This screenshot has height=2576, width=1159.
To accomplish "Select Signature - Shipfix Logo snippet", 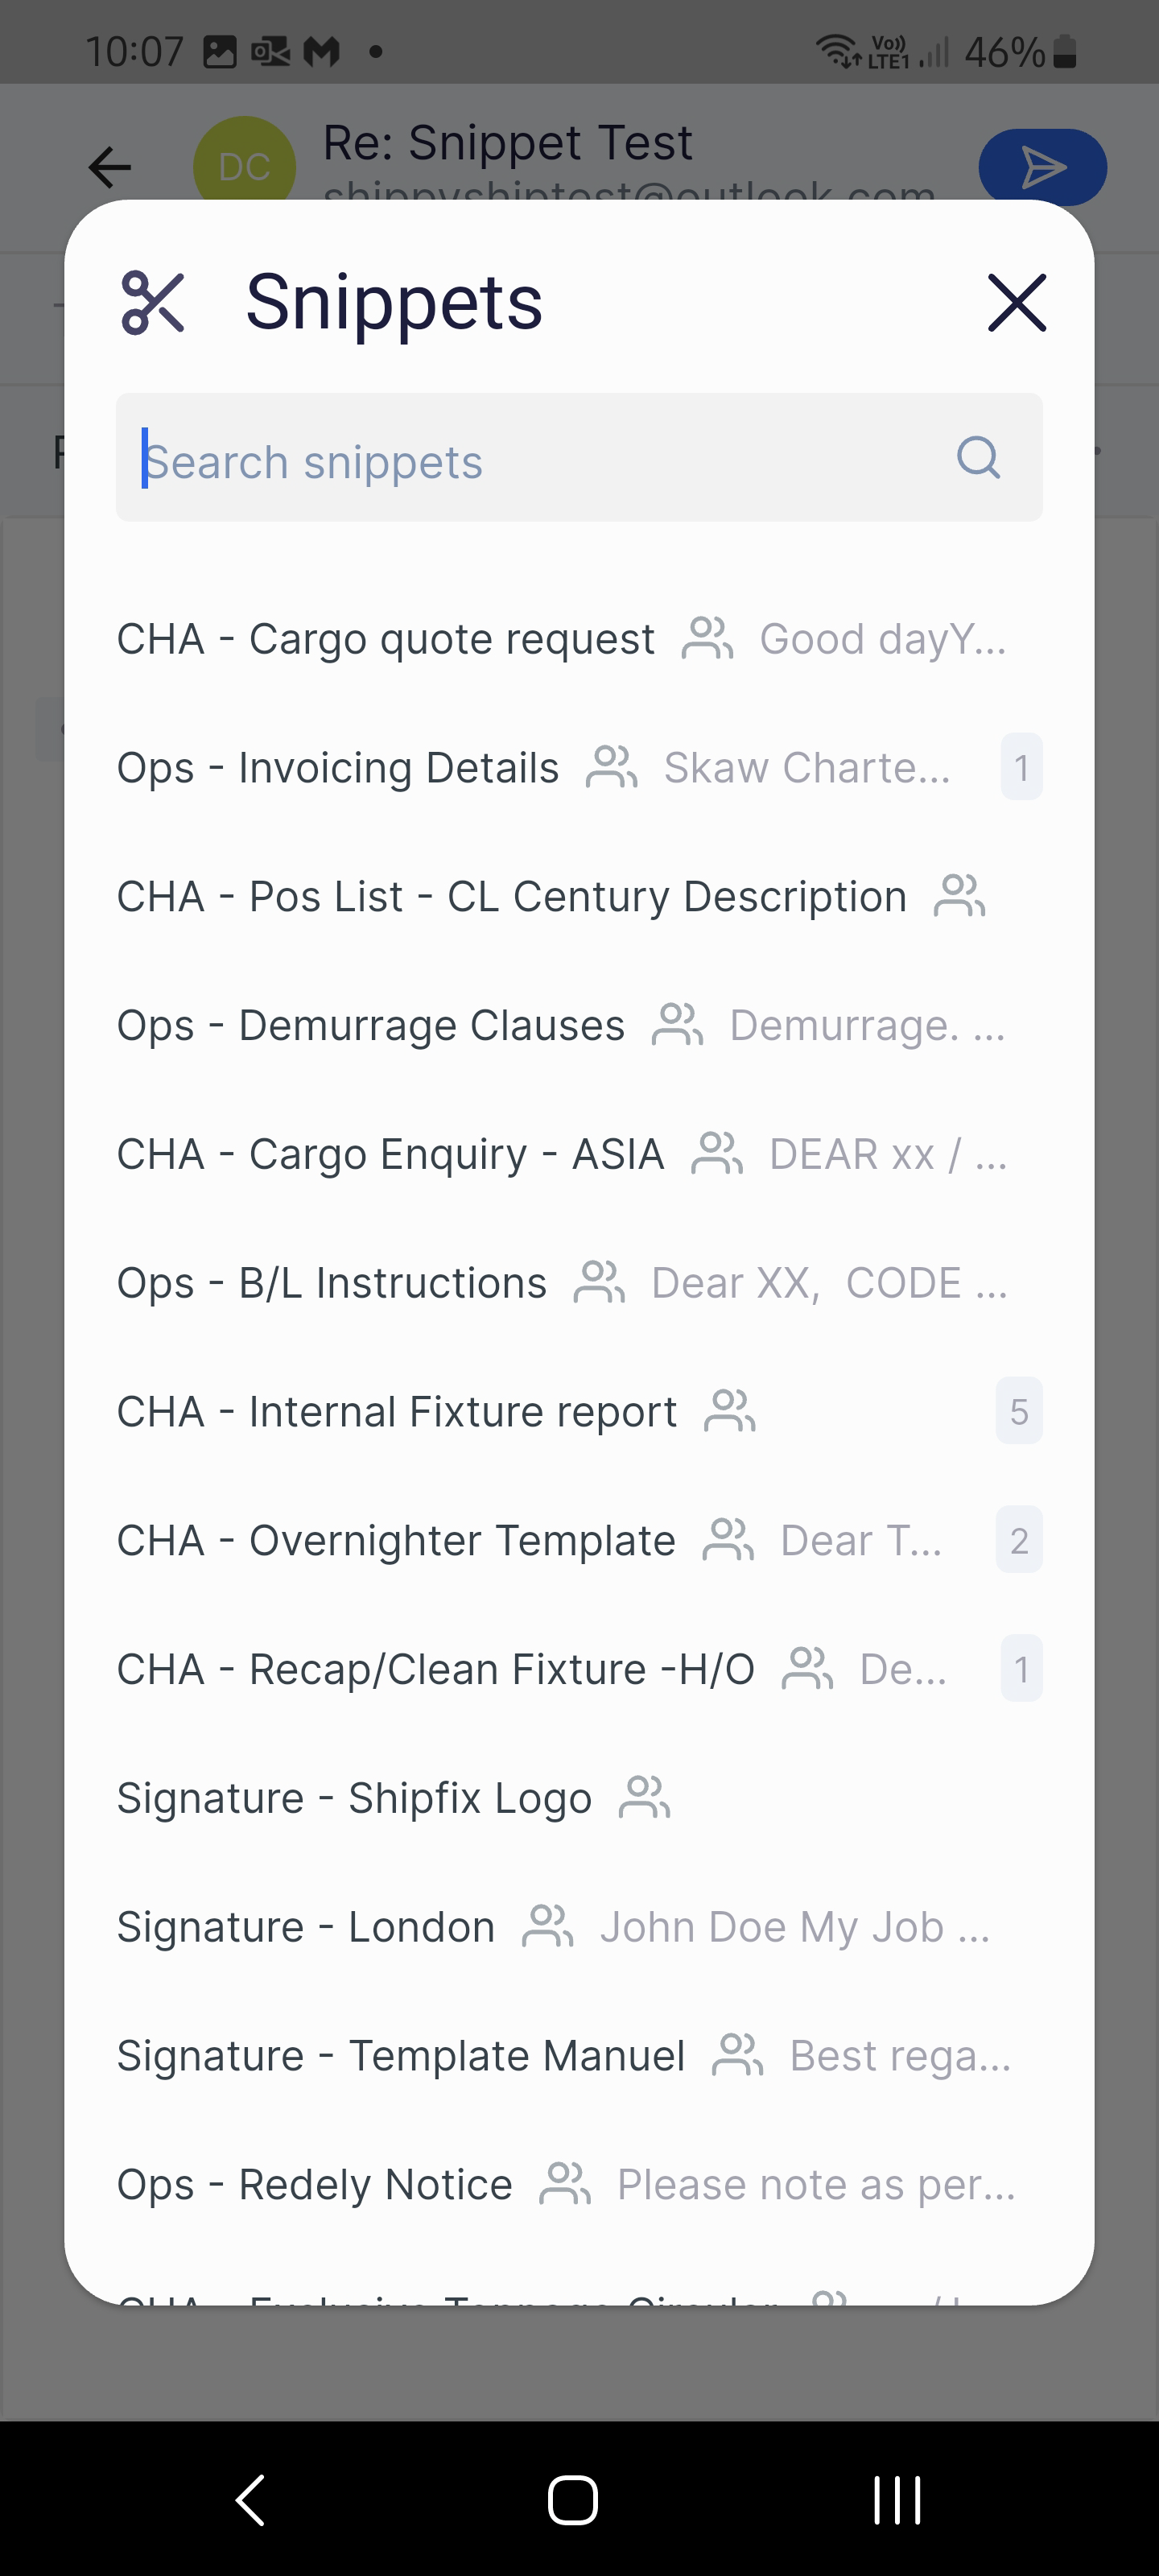I will pos(354,1798).
